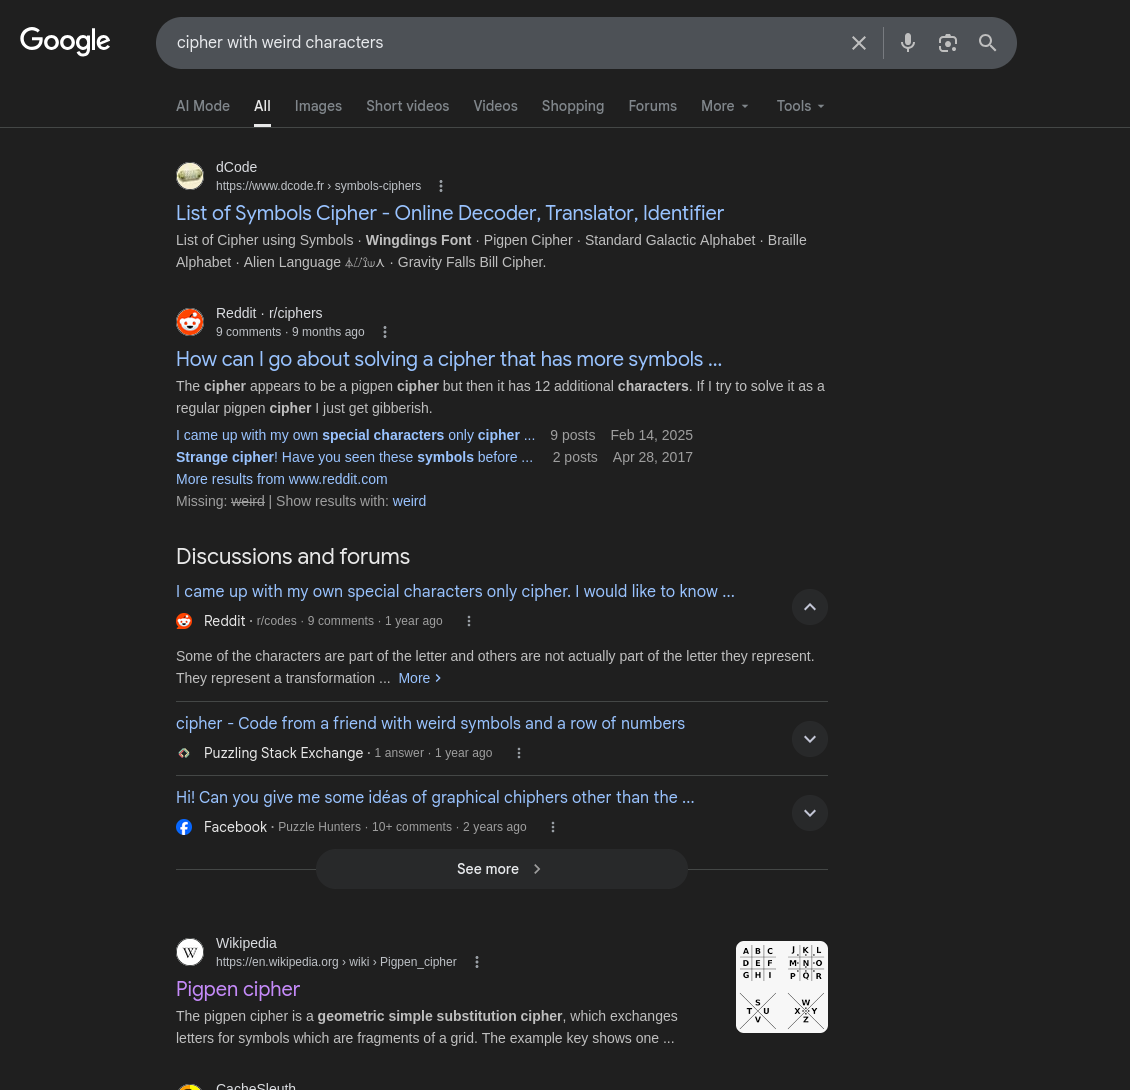The width and height of the screenshot is (1130, 1090).
Task: Open List of Symbols Cipher result
Action: click(450, 213)
